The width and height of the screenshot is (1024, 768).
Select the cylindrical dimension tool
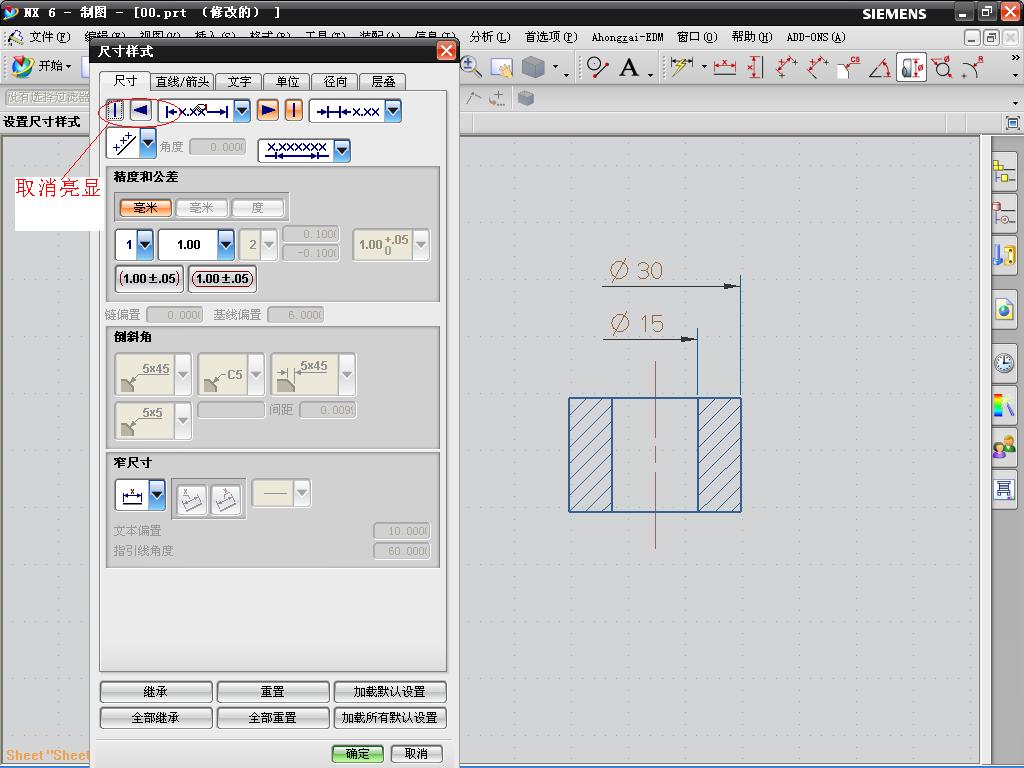click(912, 67)
